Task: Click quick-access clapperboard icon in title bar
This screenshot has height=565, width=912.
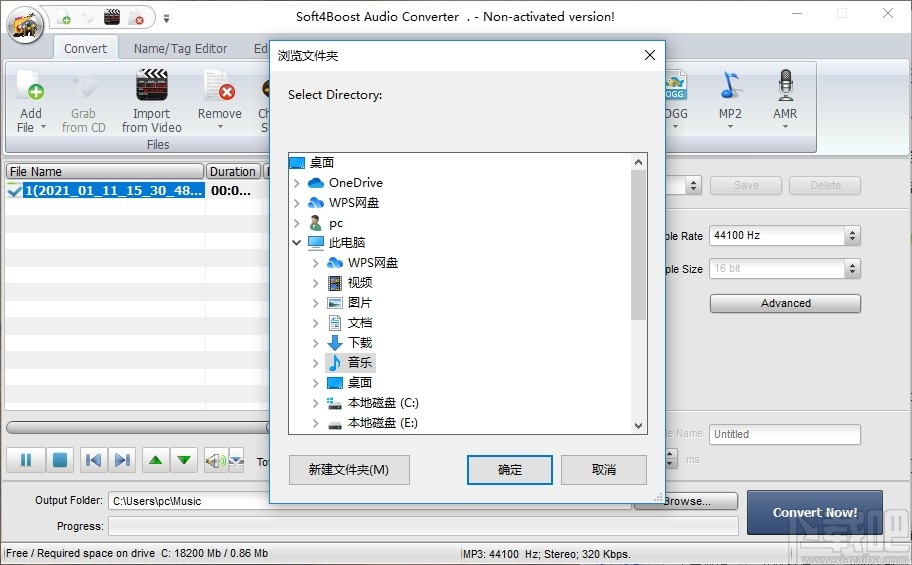Action: point(112,17)
